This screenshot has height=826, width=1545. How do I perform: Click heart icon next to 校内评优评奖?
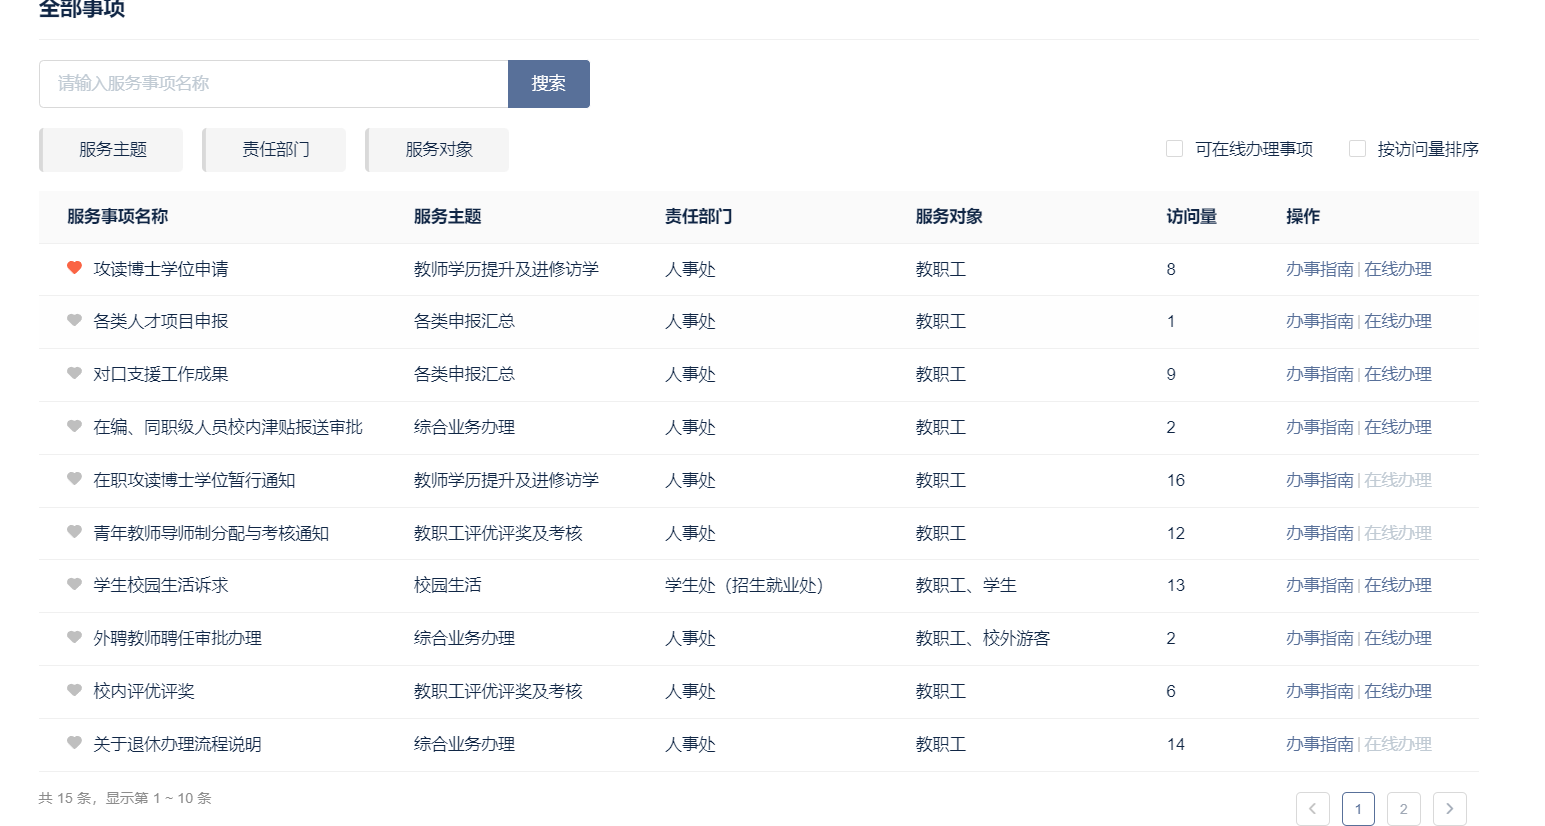pyautogui.click(x=74, y=691)
